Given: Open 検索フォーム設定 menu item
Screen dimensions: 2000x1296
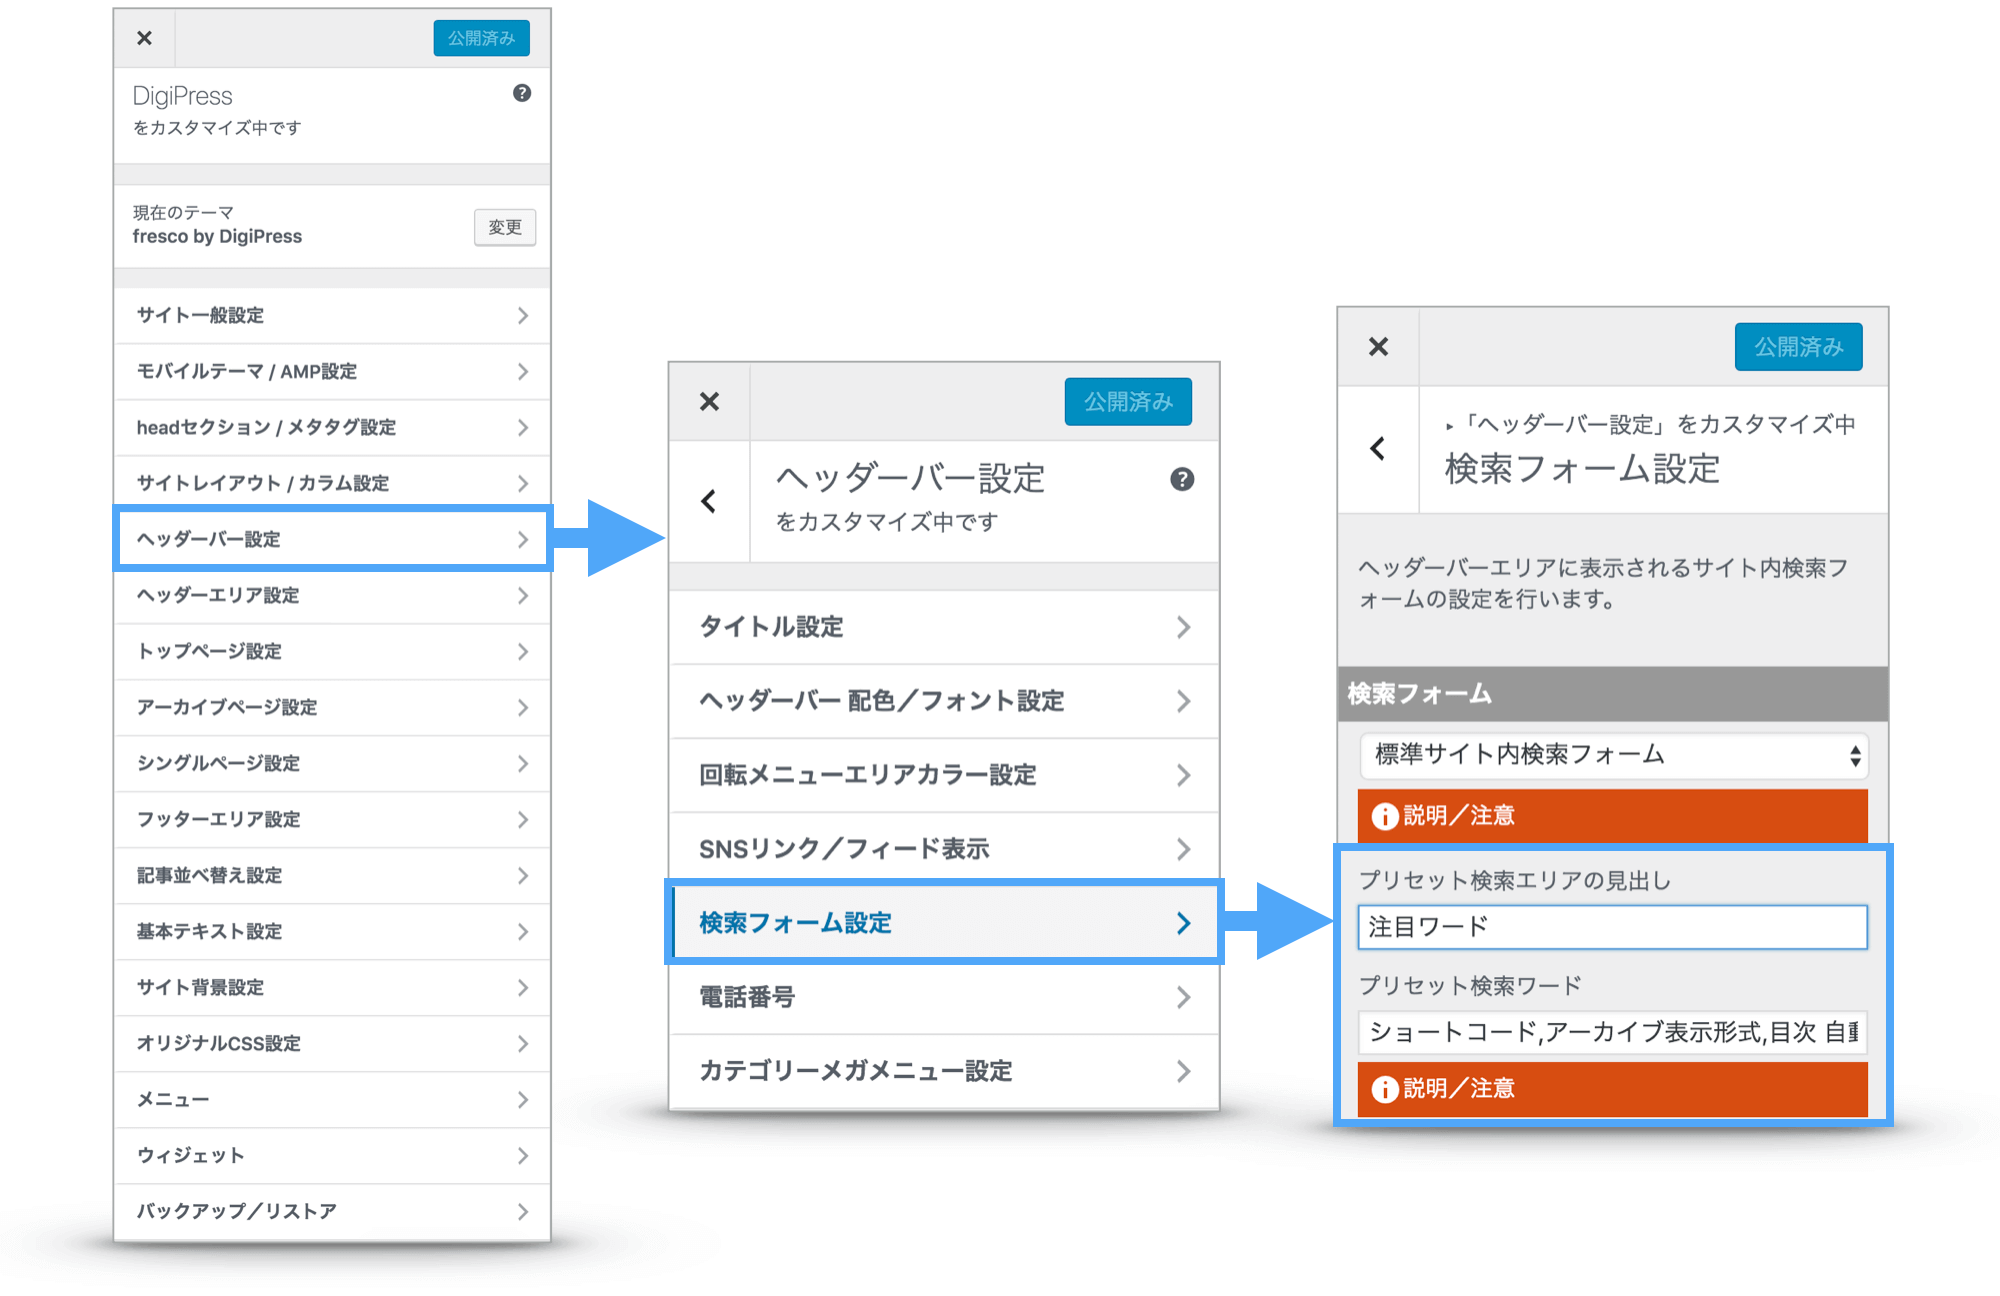Looking at the screenshot, I should pyautogui.click(x=943, y=923).
